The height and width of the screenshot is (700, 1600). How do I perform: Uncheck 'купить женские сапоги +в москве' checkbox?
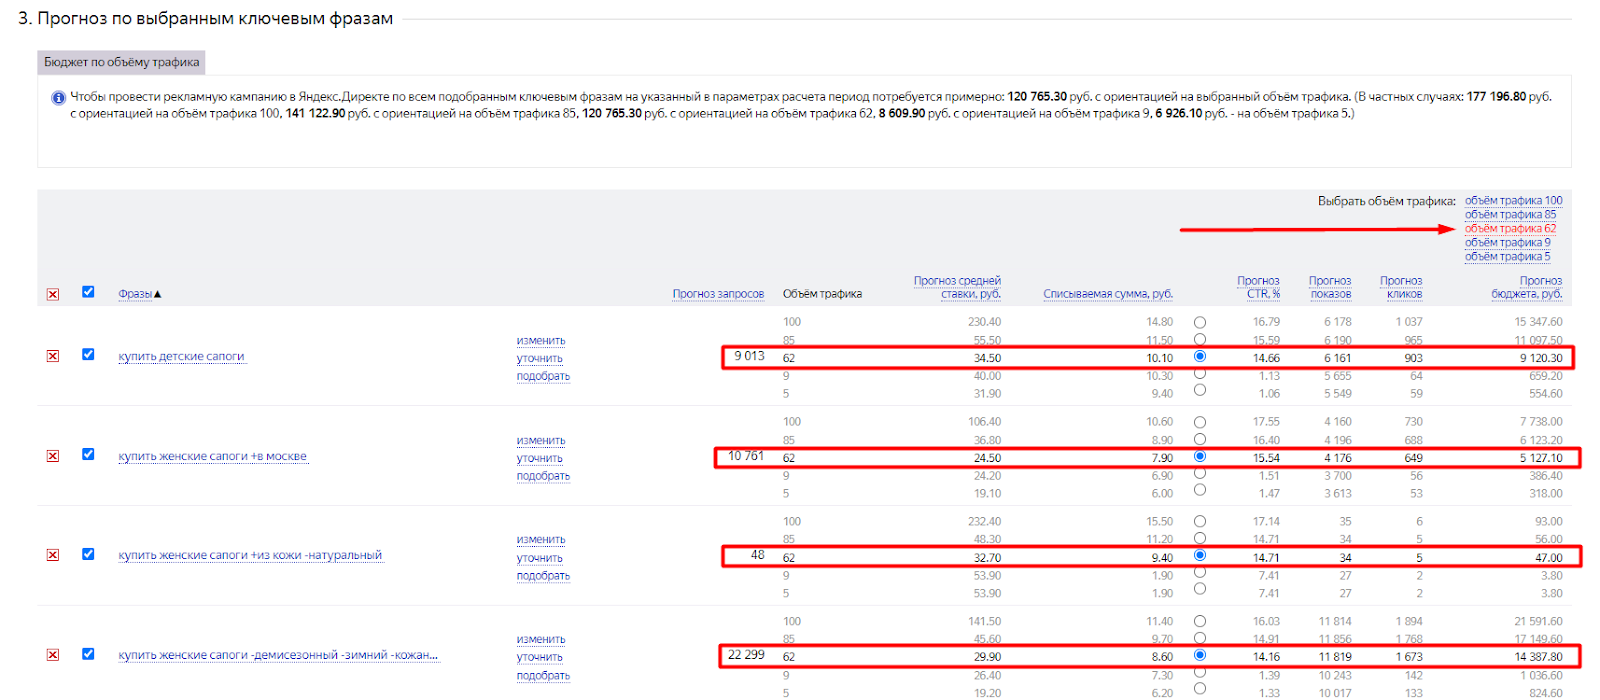88,454
